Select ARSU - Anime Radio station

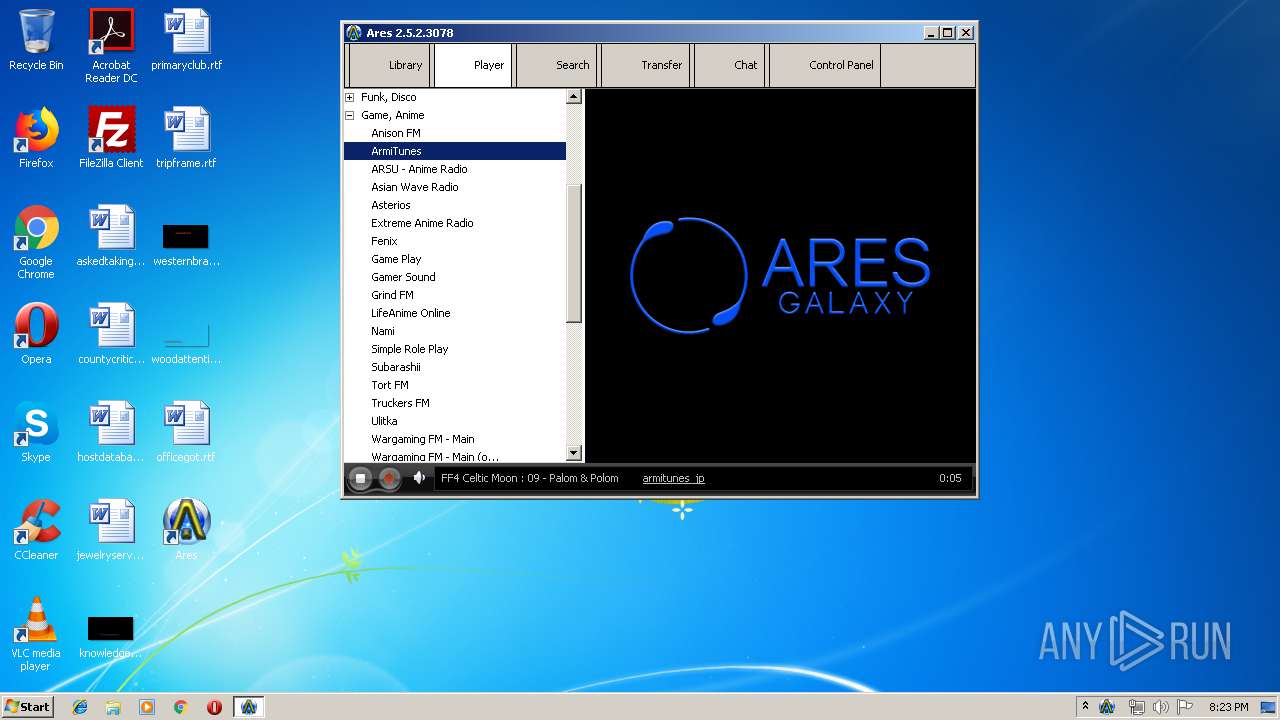tap(419, 169)
